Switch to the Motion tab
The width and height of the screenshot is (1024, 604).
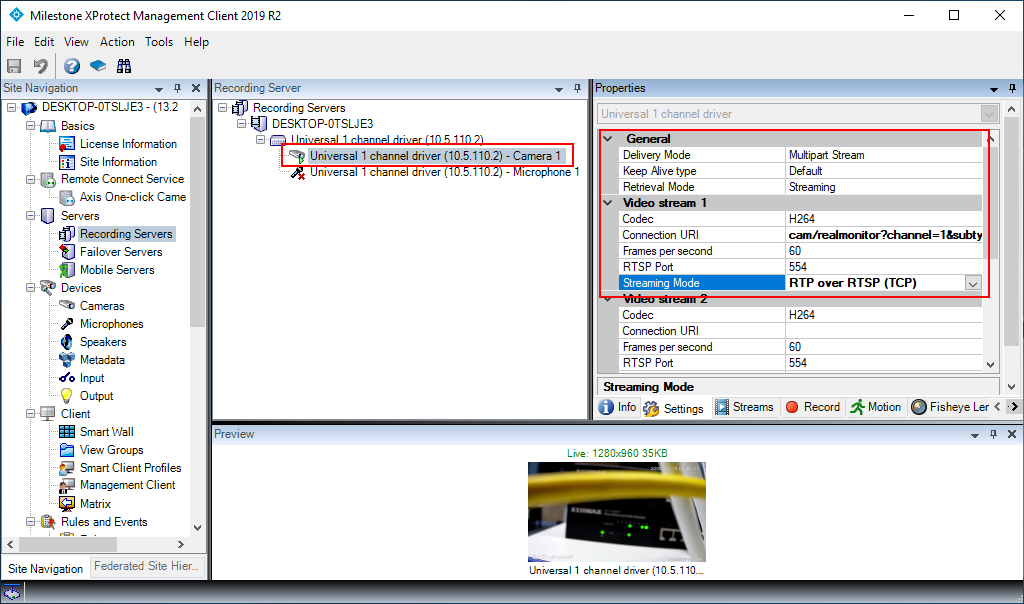click(875, 407)
